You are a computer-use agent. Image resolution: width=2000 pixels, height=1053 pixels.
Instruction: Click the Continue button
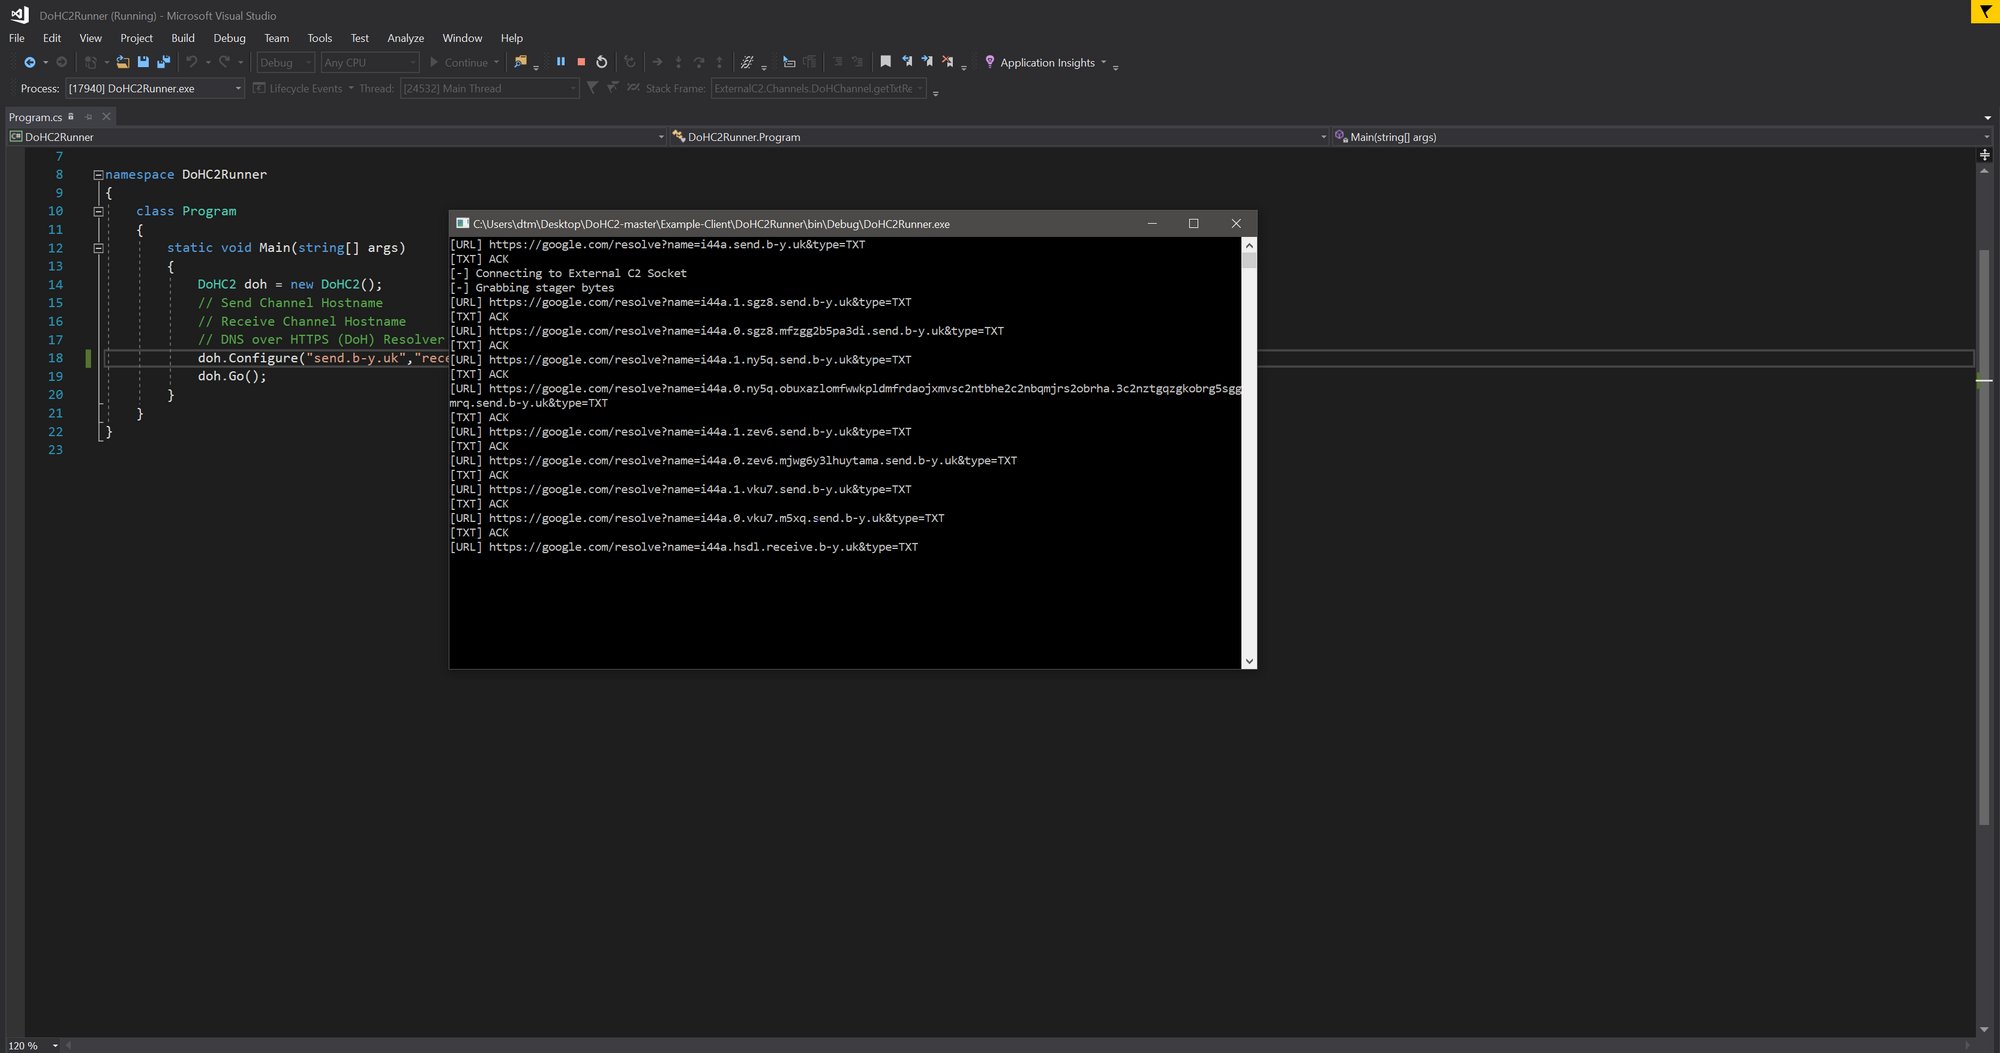tap(463, 62)
